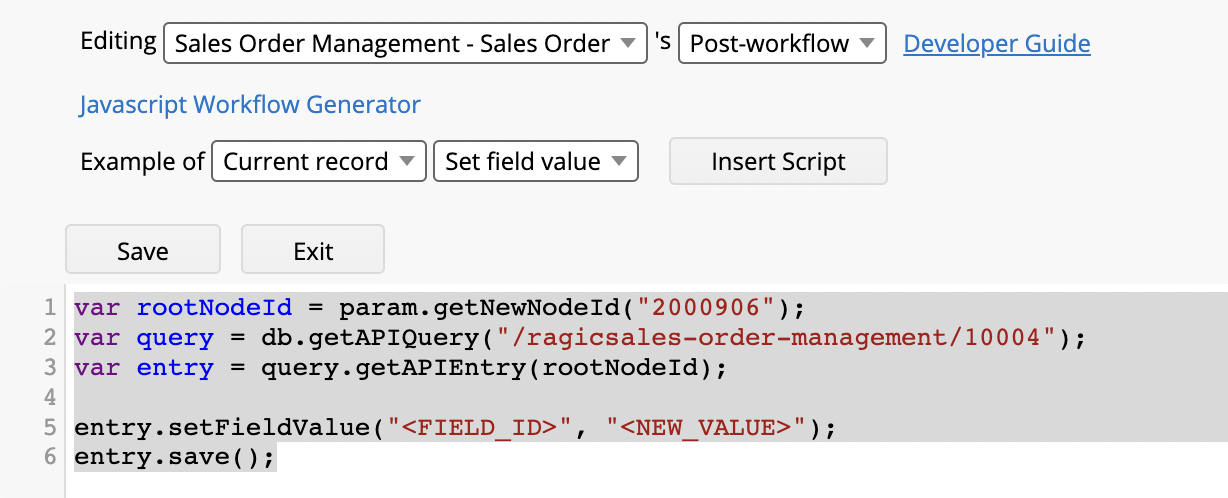This screenshot has width=1228, height=498.
Task: Open the Developer Guide link
Action: click(x=997, y=44)
